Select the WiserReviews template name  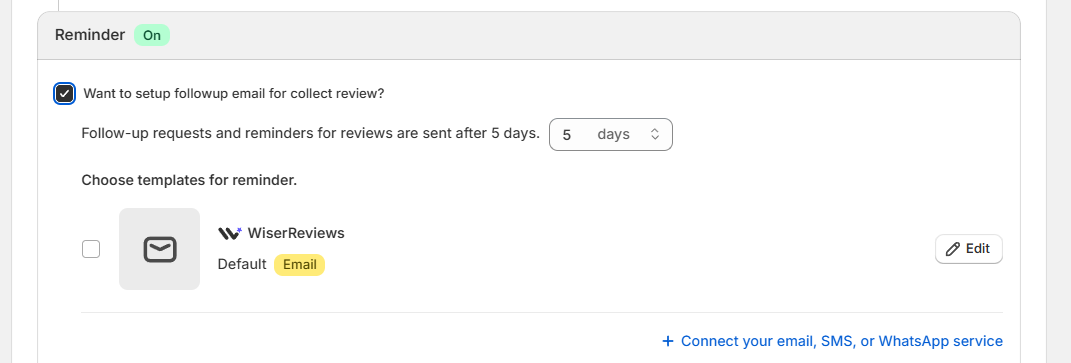(296, 233)
